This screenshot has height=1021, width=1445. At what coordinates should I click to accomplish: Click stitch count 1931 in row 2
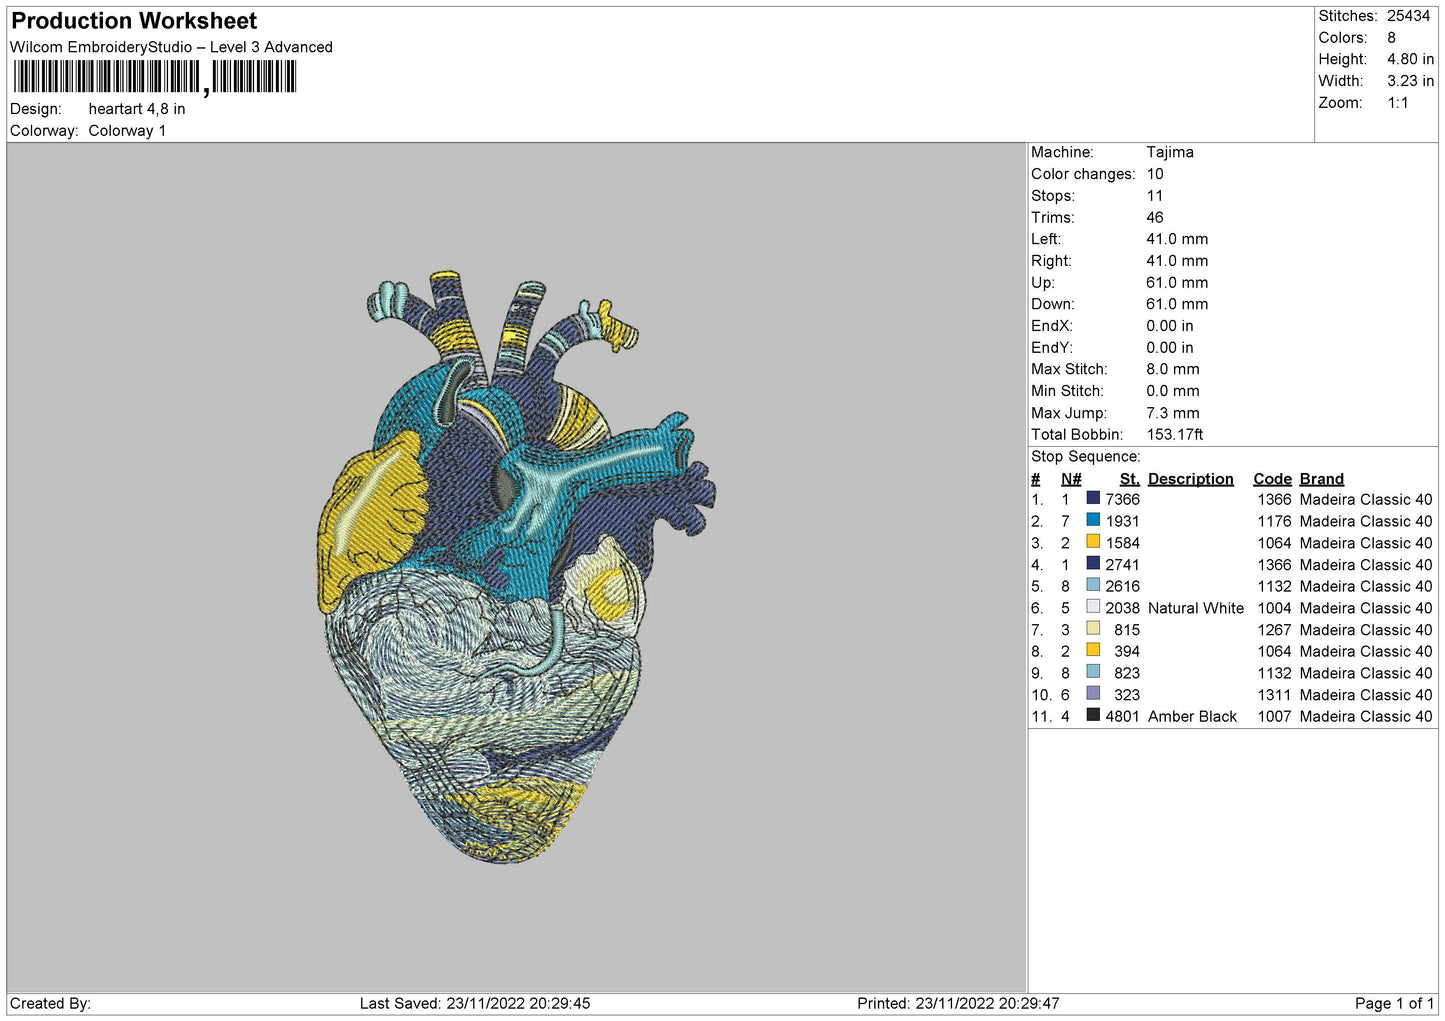point(1122,521)
